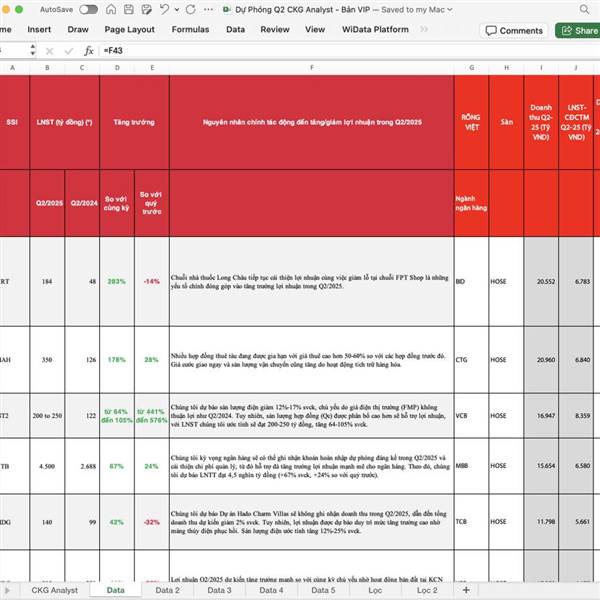Click the Save floppy disk icon

[x=129, y=10]
